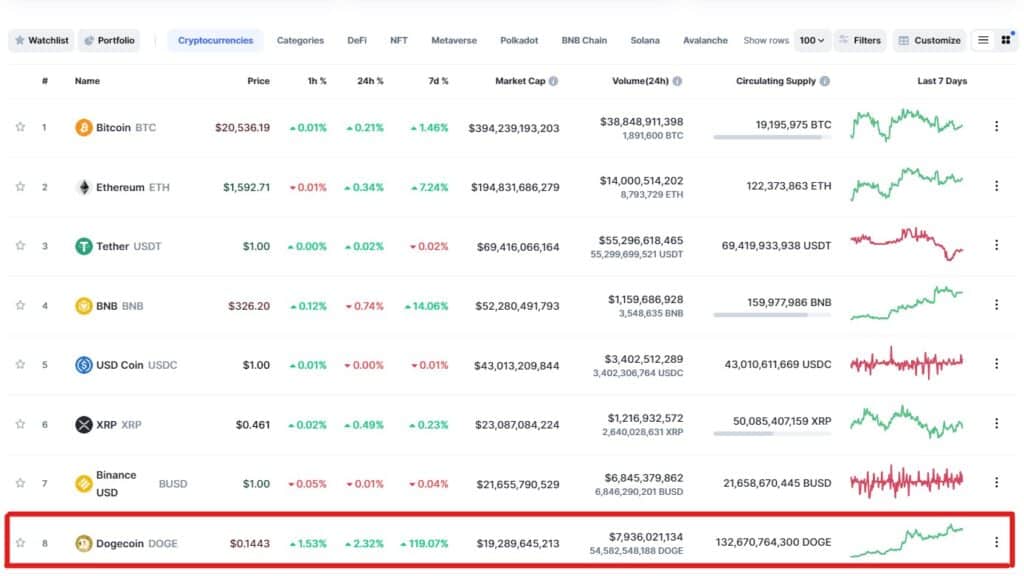Show Market Cap info tooltip icon
This screenshot has width=1024, height=576.
pyautogui.click(x=553, y=81)
